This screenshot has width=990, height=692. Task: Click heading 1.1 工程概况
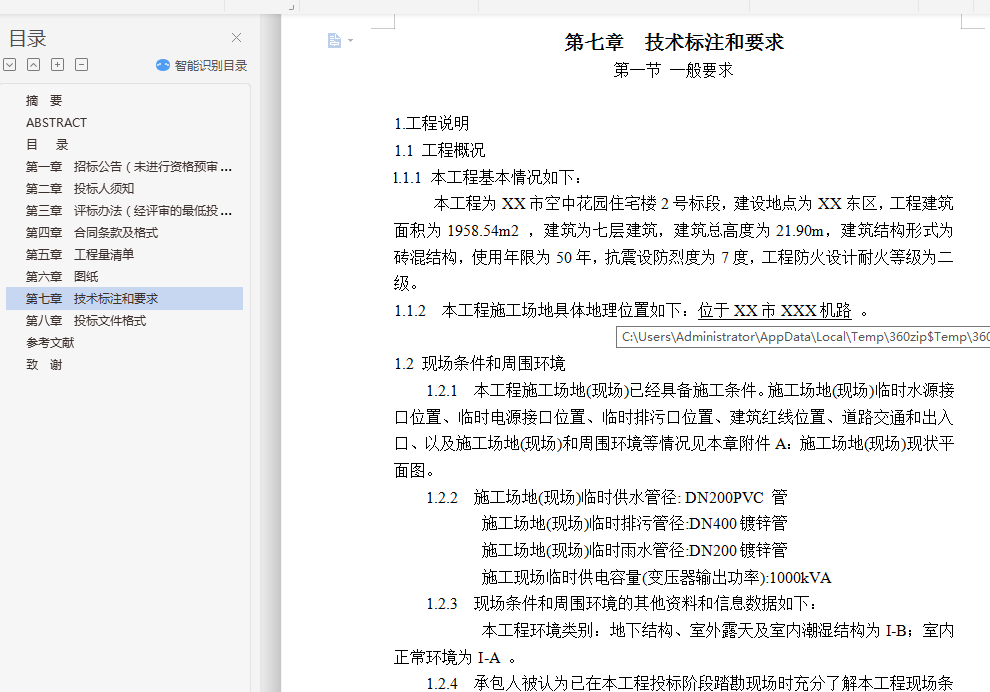[439, 151]
